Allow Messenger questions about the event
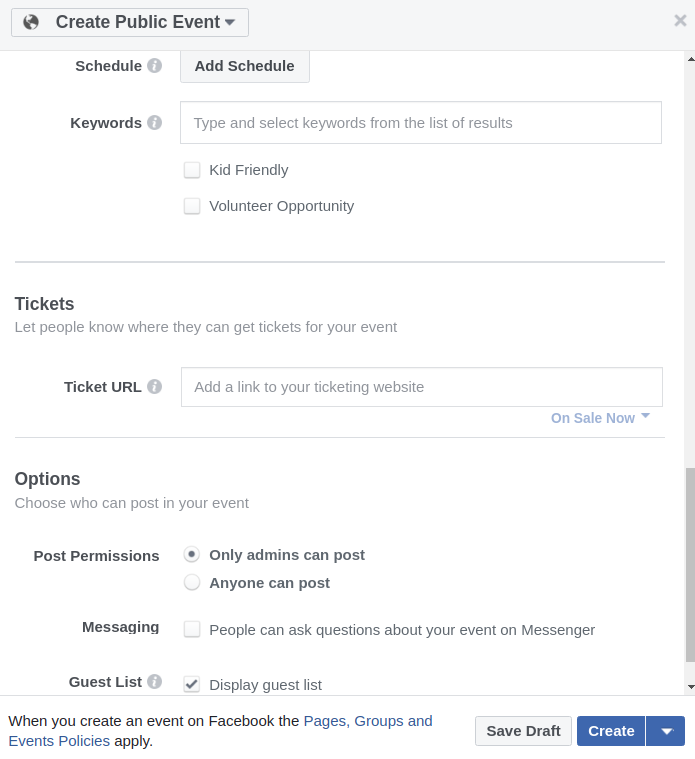The height and width of the screenshot is (759, 695). 192,630
